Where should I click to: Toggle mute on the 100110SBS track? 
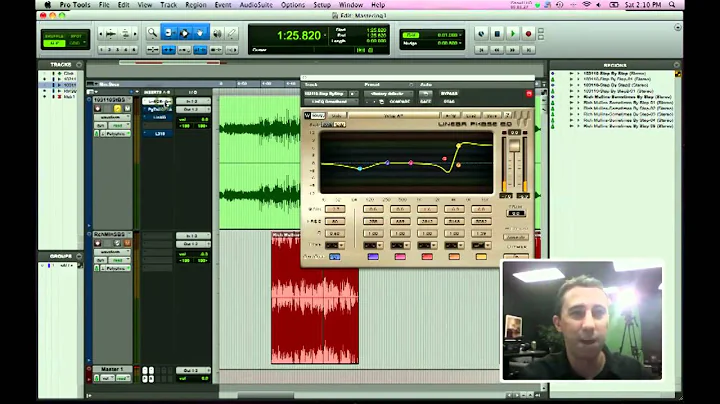click(127, 108)
